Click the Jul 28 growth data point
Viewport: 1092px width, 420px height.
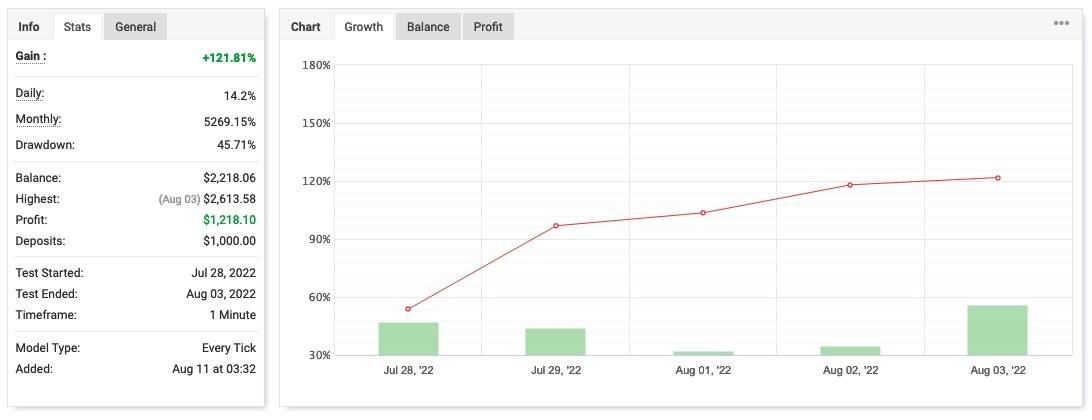[408, 309]
